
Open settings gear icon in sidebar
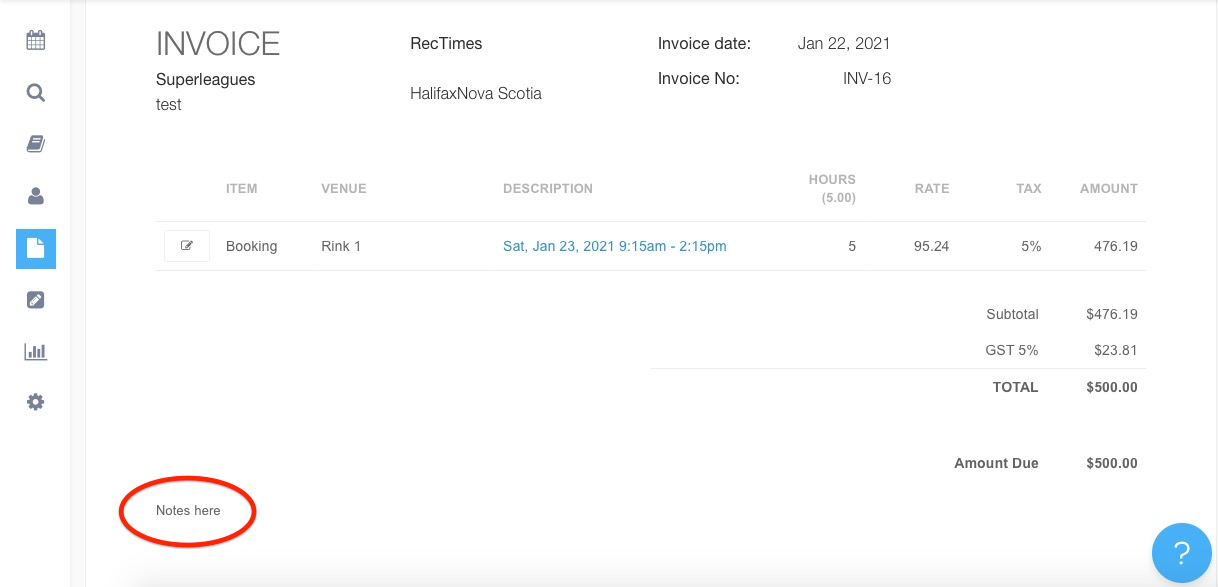pos(36,402)
